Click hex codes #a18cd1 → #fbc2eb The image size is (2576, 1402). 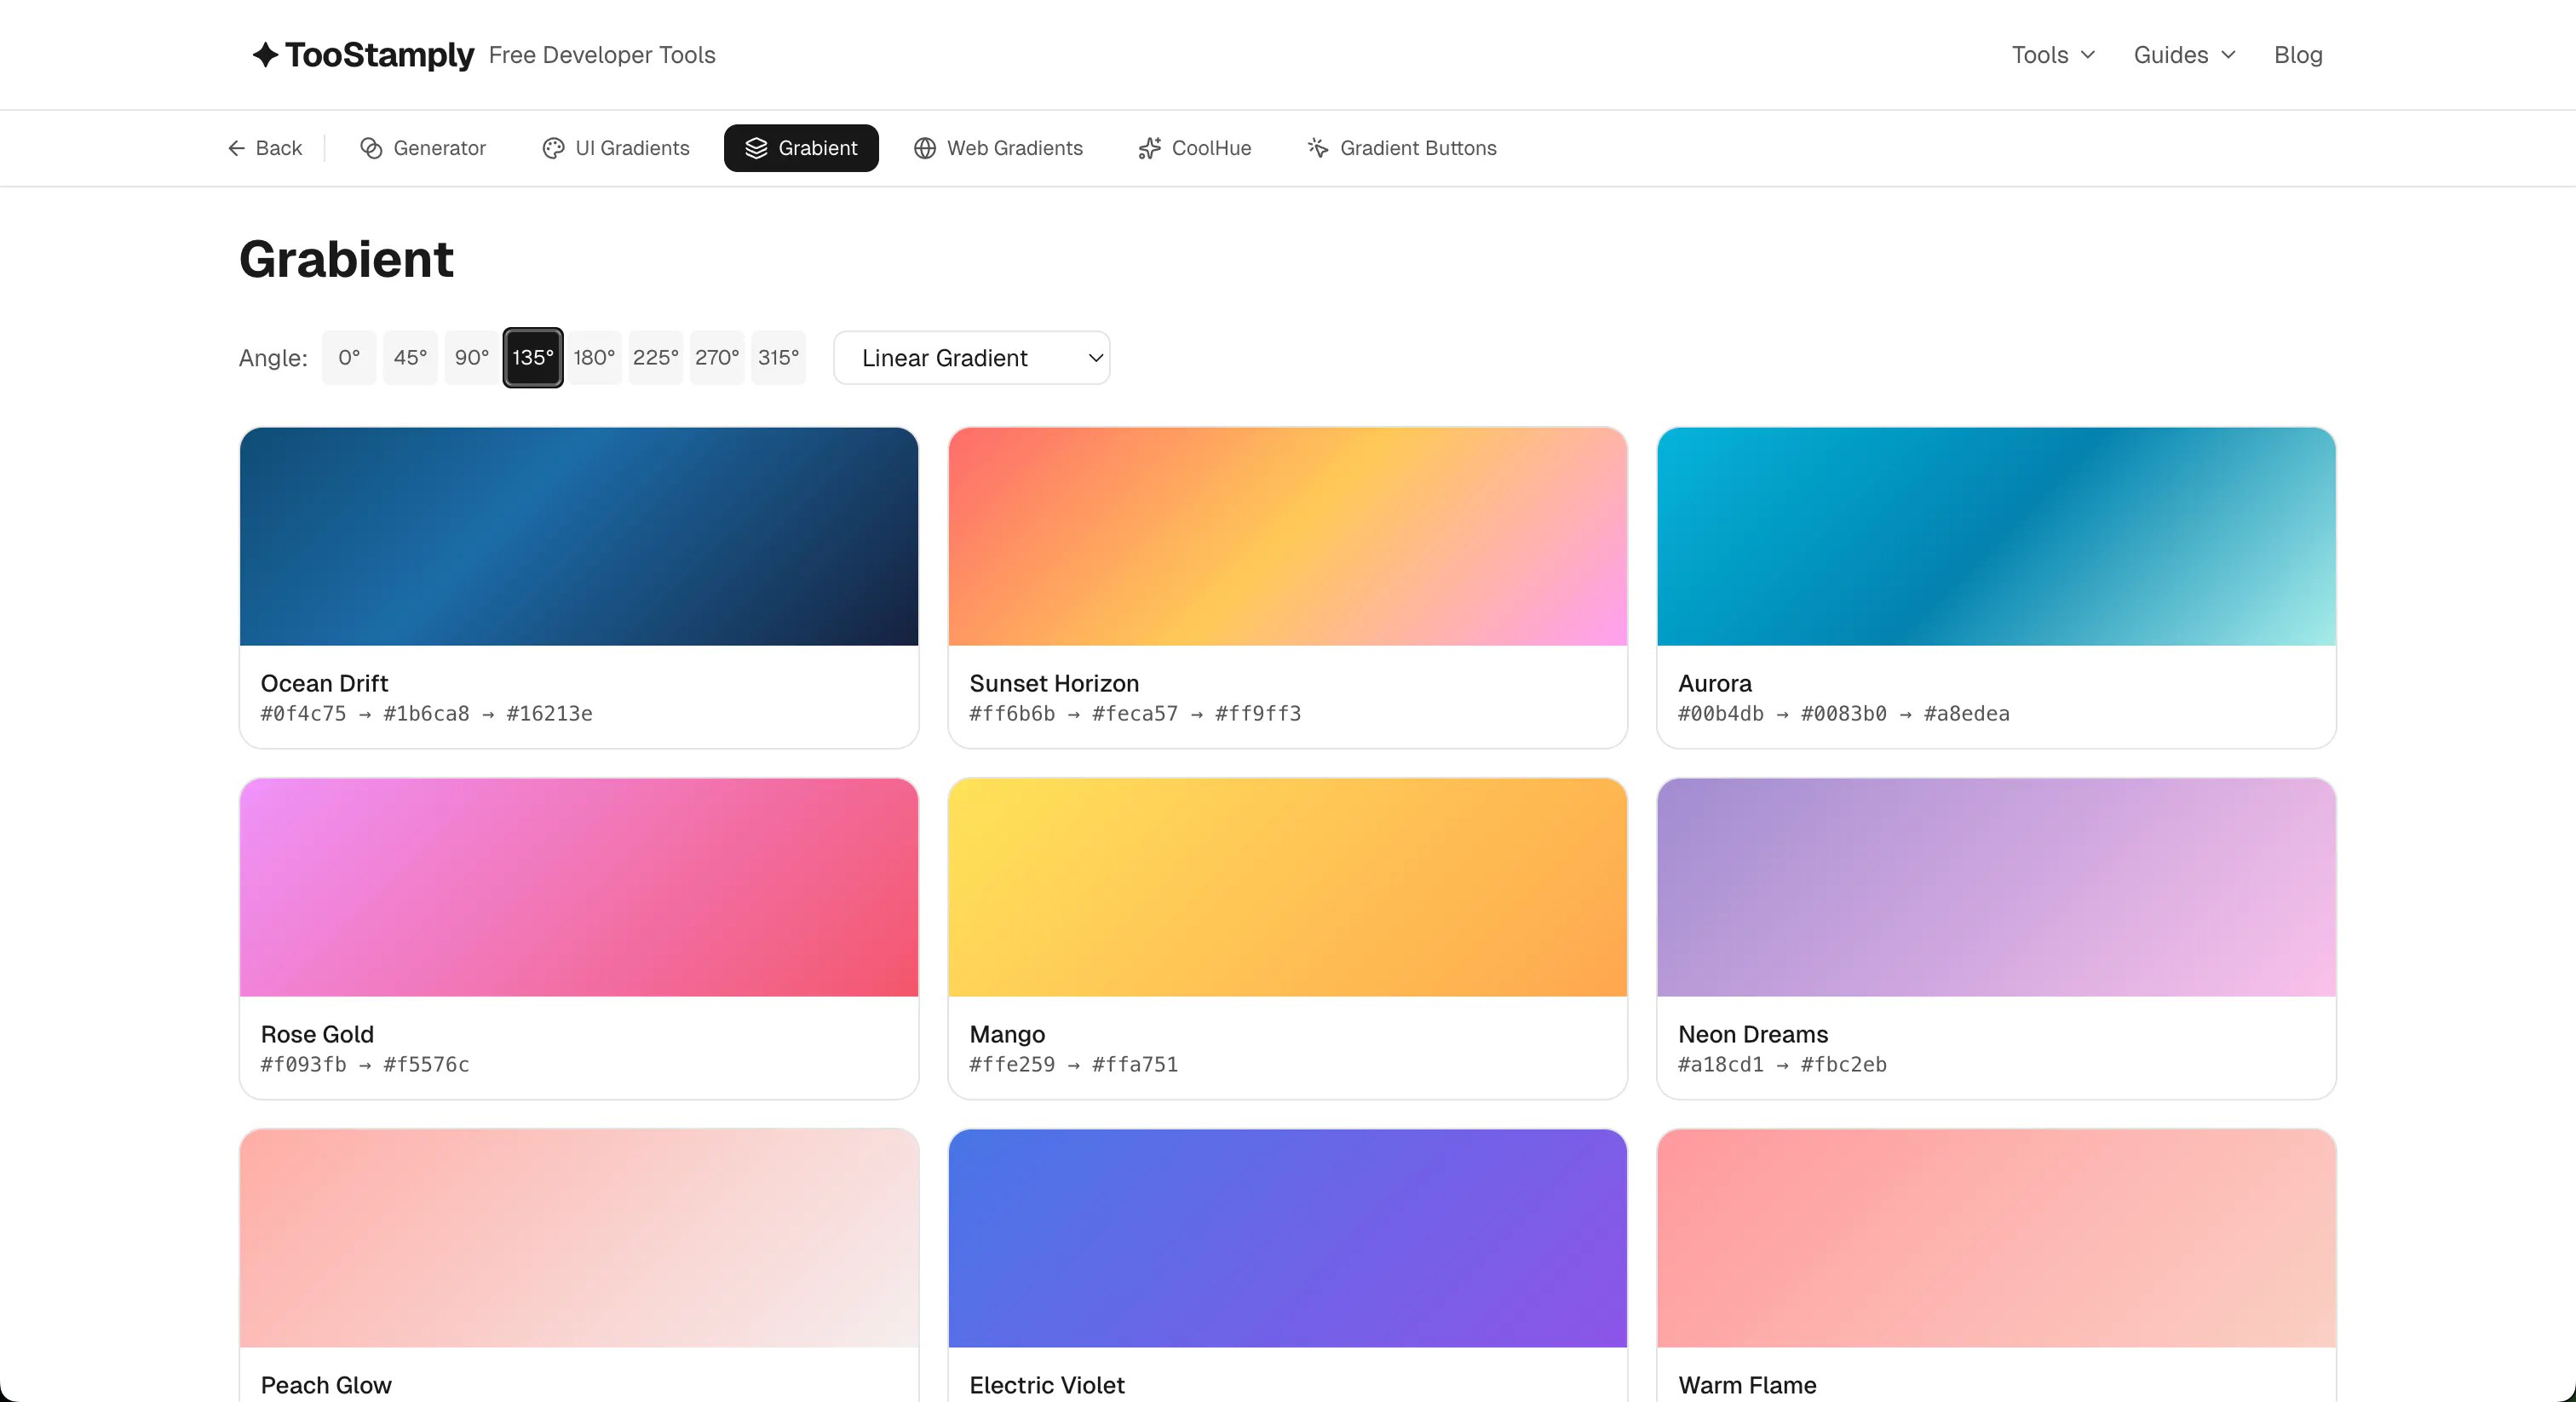(x=1783, y=1065)
